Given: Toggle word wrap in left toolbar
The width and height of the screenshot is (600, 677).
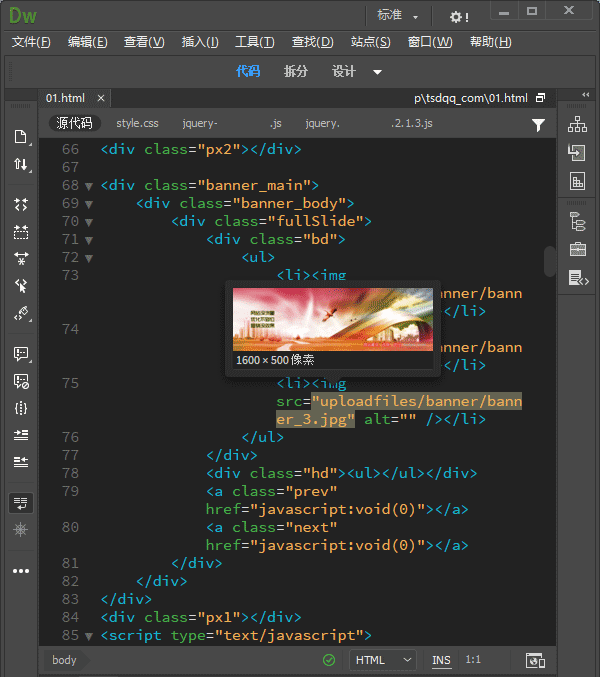Looking at the screenshot, I should (20, 502).
